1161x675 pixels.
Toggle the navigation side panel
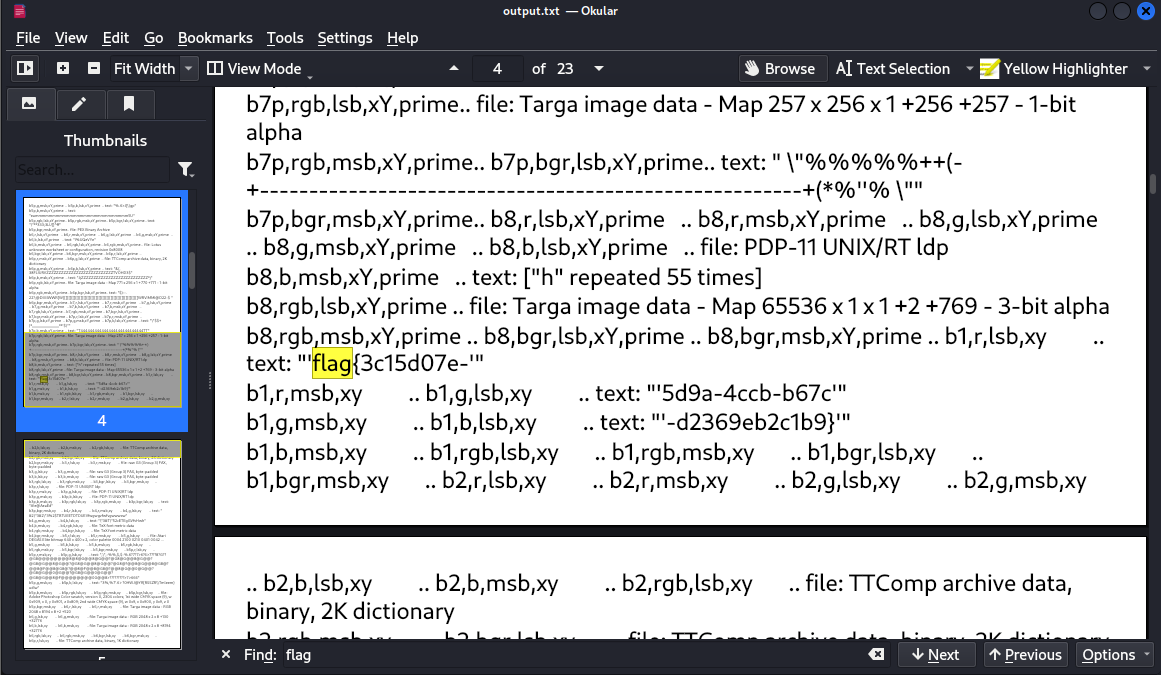coord(24,68)
